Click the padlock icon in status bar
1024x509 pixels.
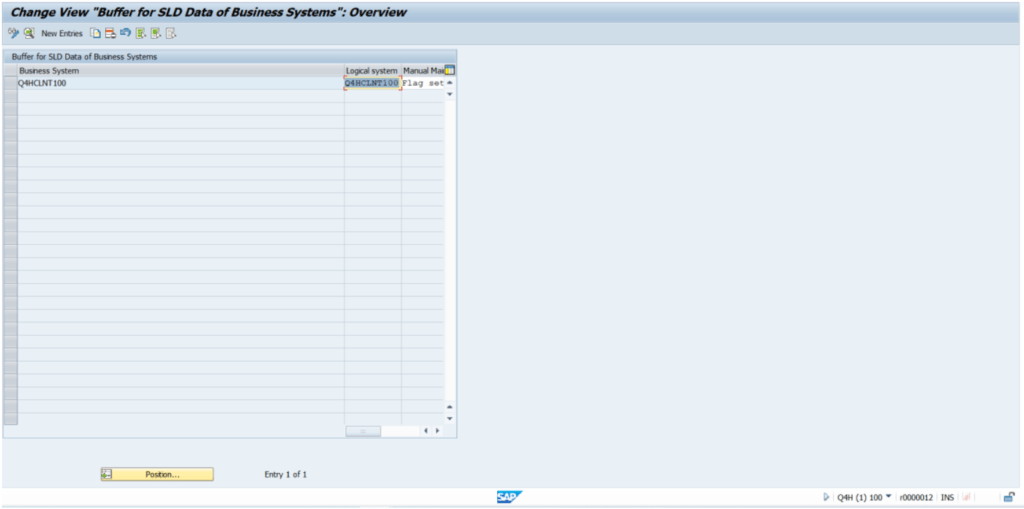pyautogui.click(x=1009, y=497)
